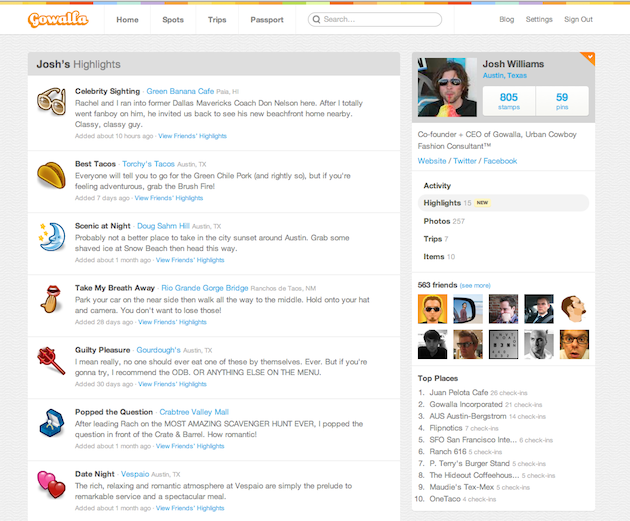This screenshot has width=630, height=521.
Task: Open Crabtree Valley Mall link
Action: tap(194, 412)
